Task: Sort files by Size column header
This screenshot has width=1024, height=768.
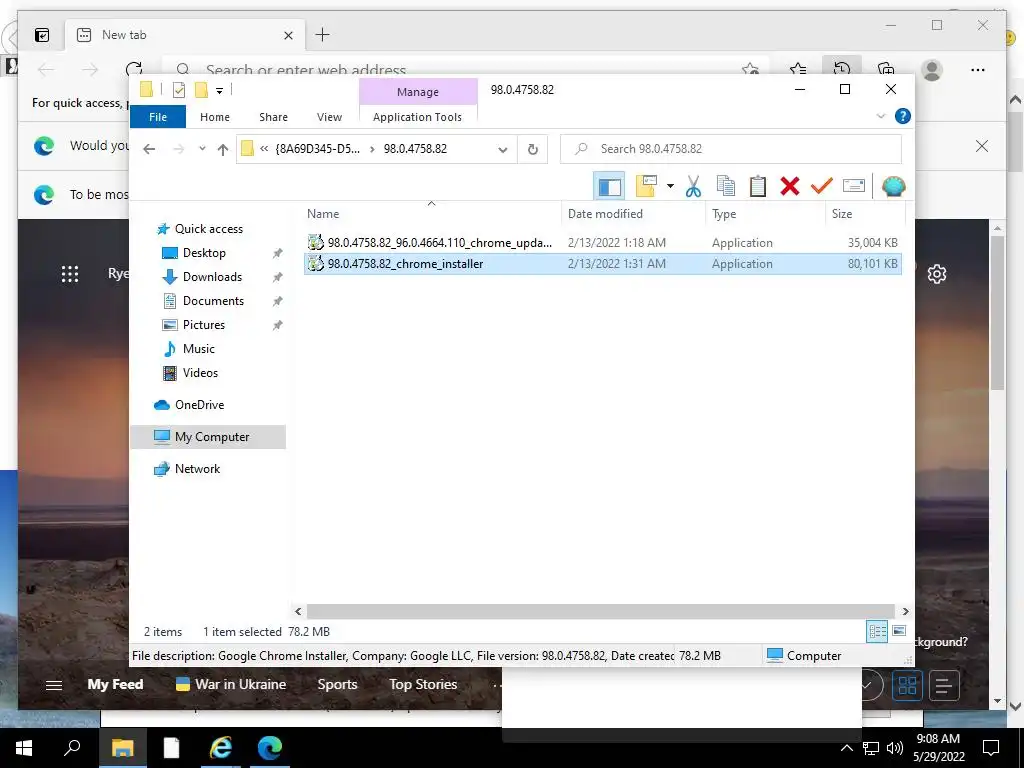Action: [865, 214]
